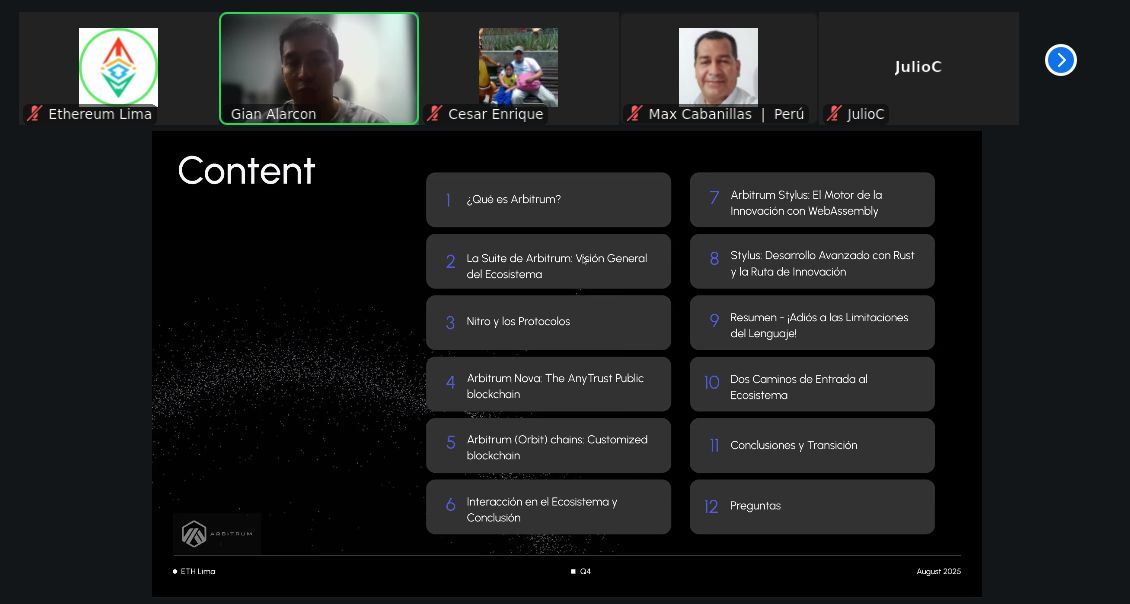Click muted mic icon beside JulioC name tag

click(x=834, y=114)
